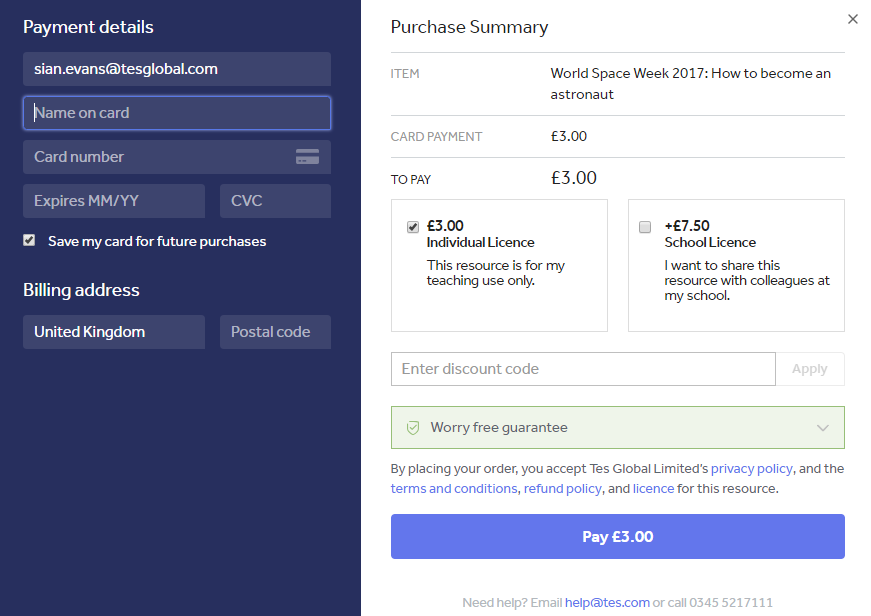Image resolution: width=871 pixels, height=616 pixels.
Task: Click into the Expires MM/YY field
Action: [x=114, y=201]
